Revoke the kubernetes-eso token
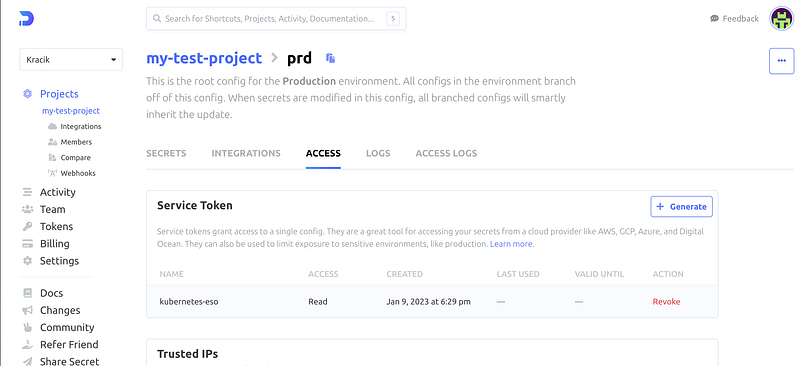The image size is (800, 366). pos(666,302)
